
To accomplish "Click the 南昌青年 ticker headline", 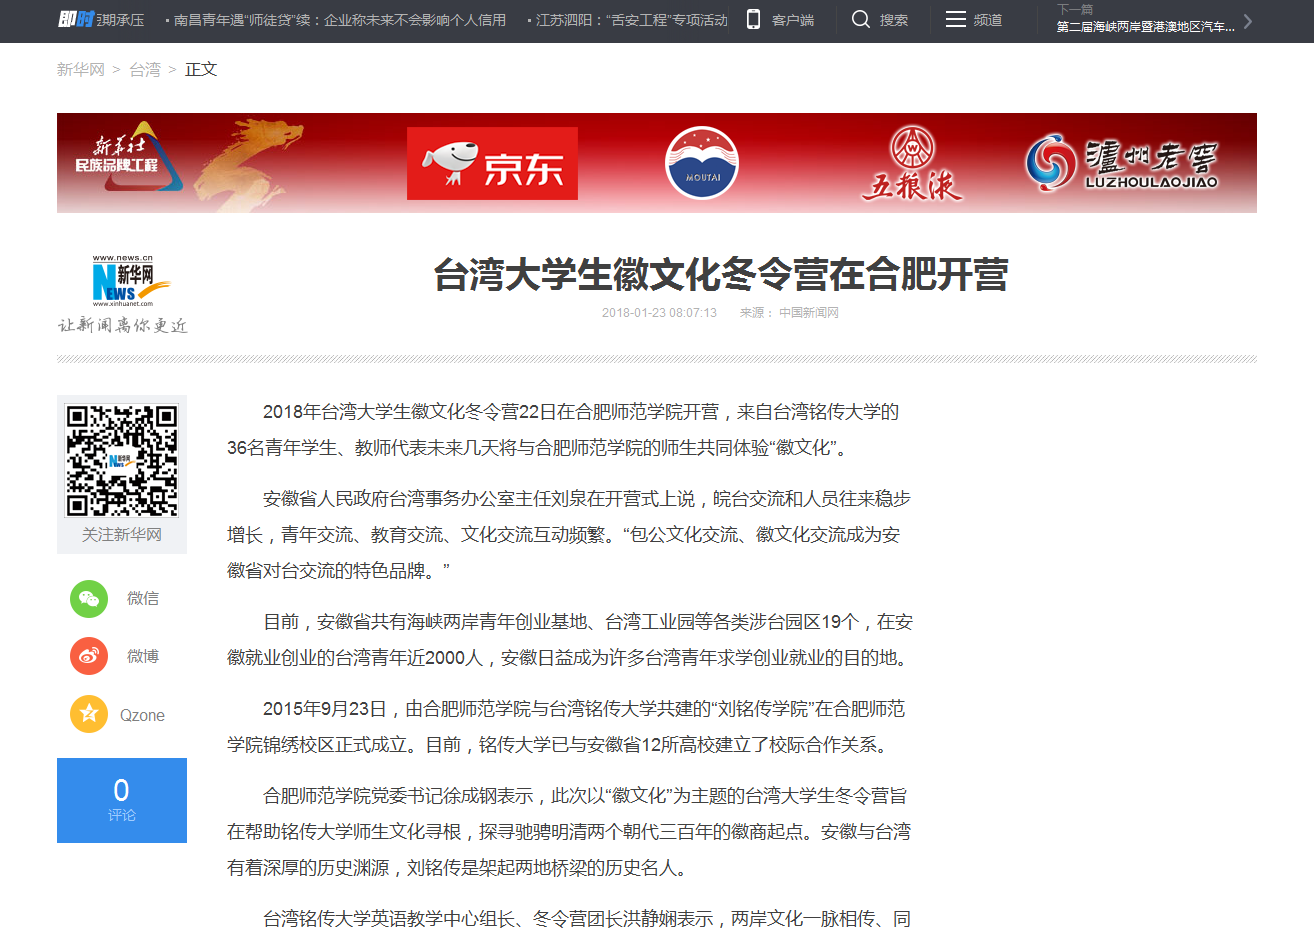I will click(339, 20).
